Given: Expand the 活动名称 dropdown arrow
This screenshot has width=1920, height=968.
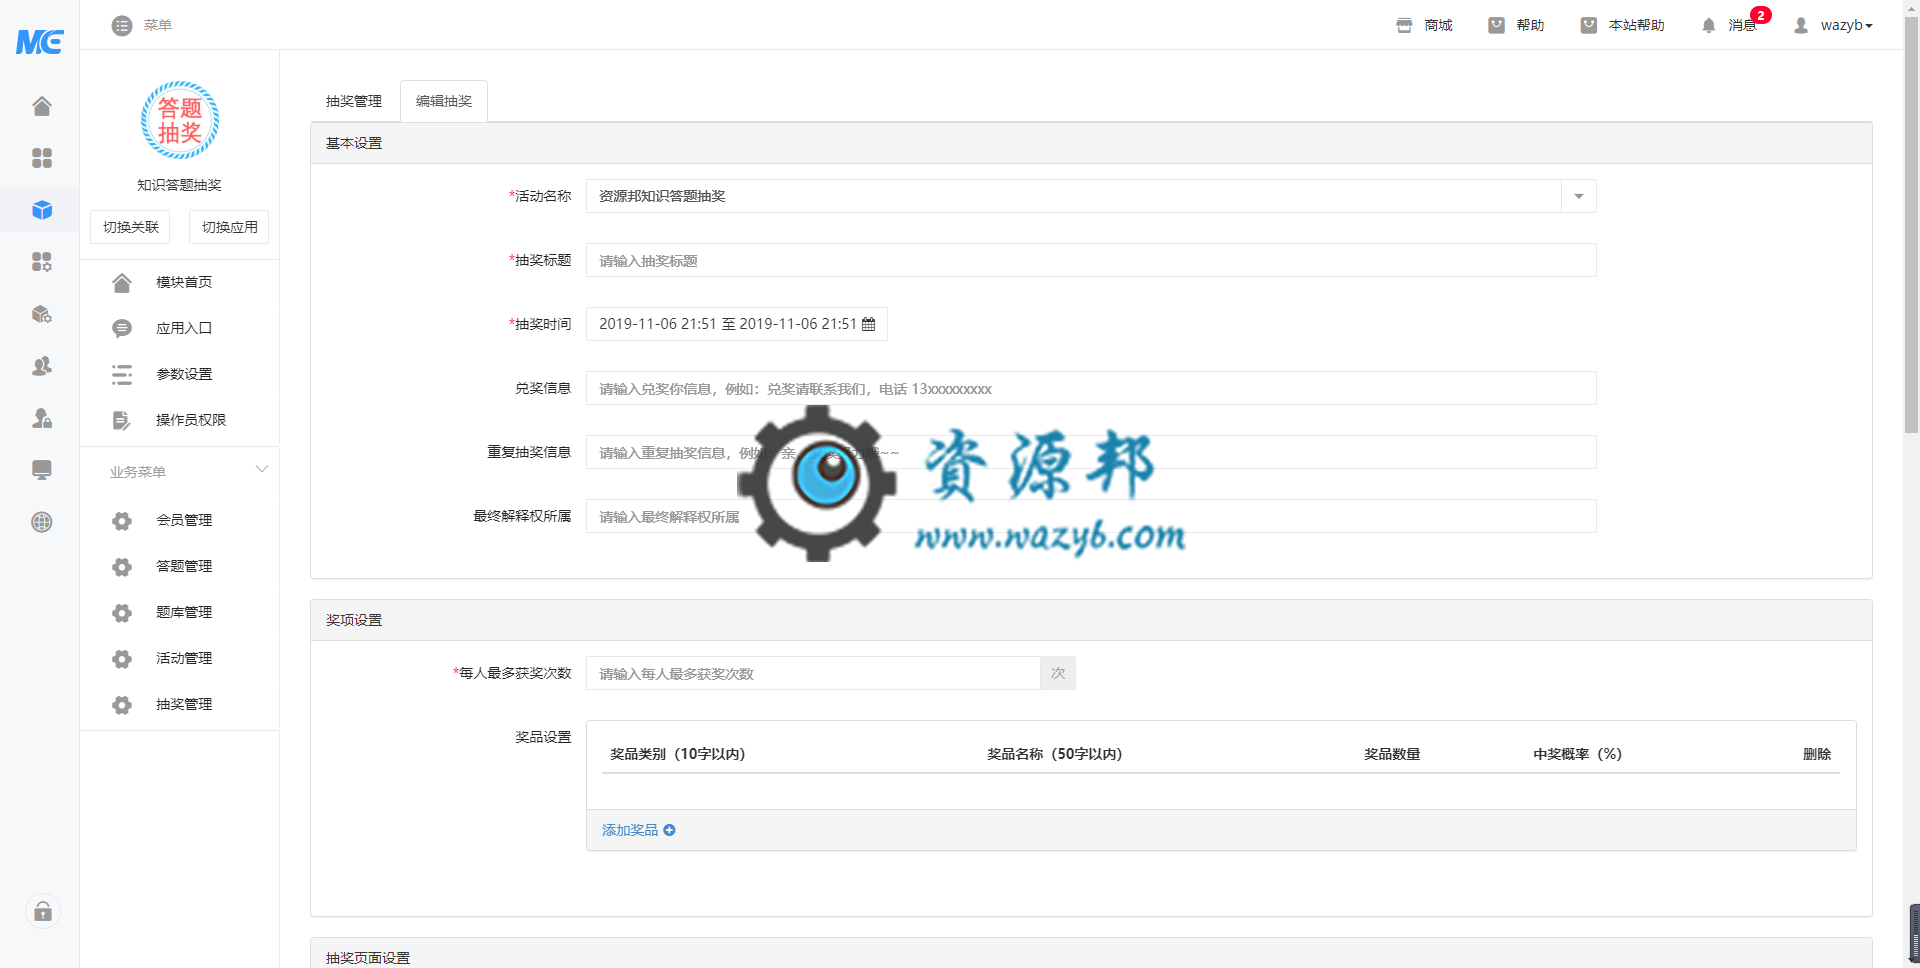Looking at the screenshot, I should [1578, 196].
